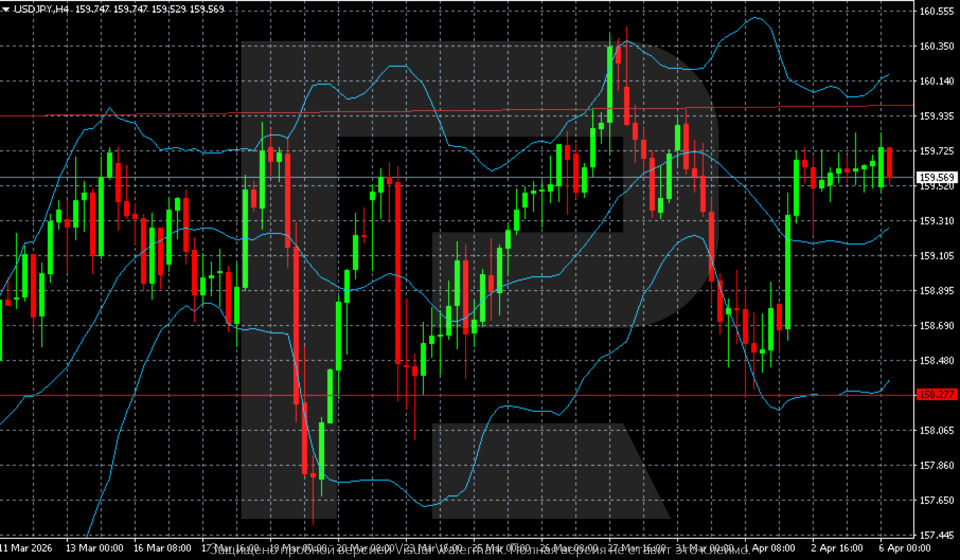This screenshot has height=560, width=960.
Task: Select the 159.569 current price label
Action: click(935, 178)
